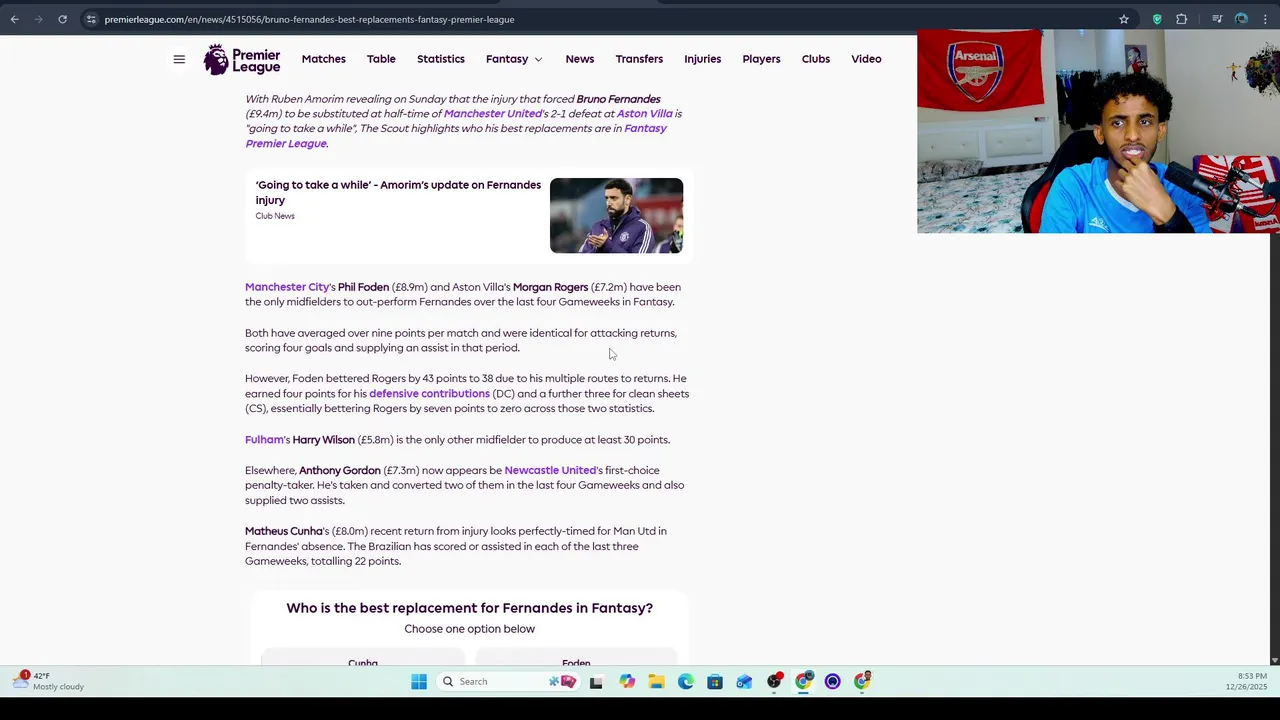Open Outlook from the taskbar

[744, 682]
